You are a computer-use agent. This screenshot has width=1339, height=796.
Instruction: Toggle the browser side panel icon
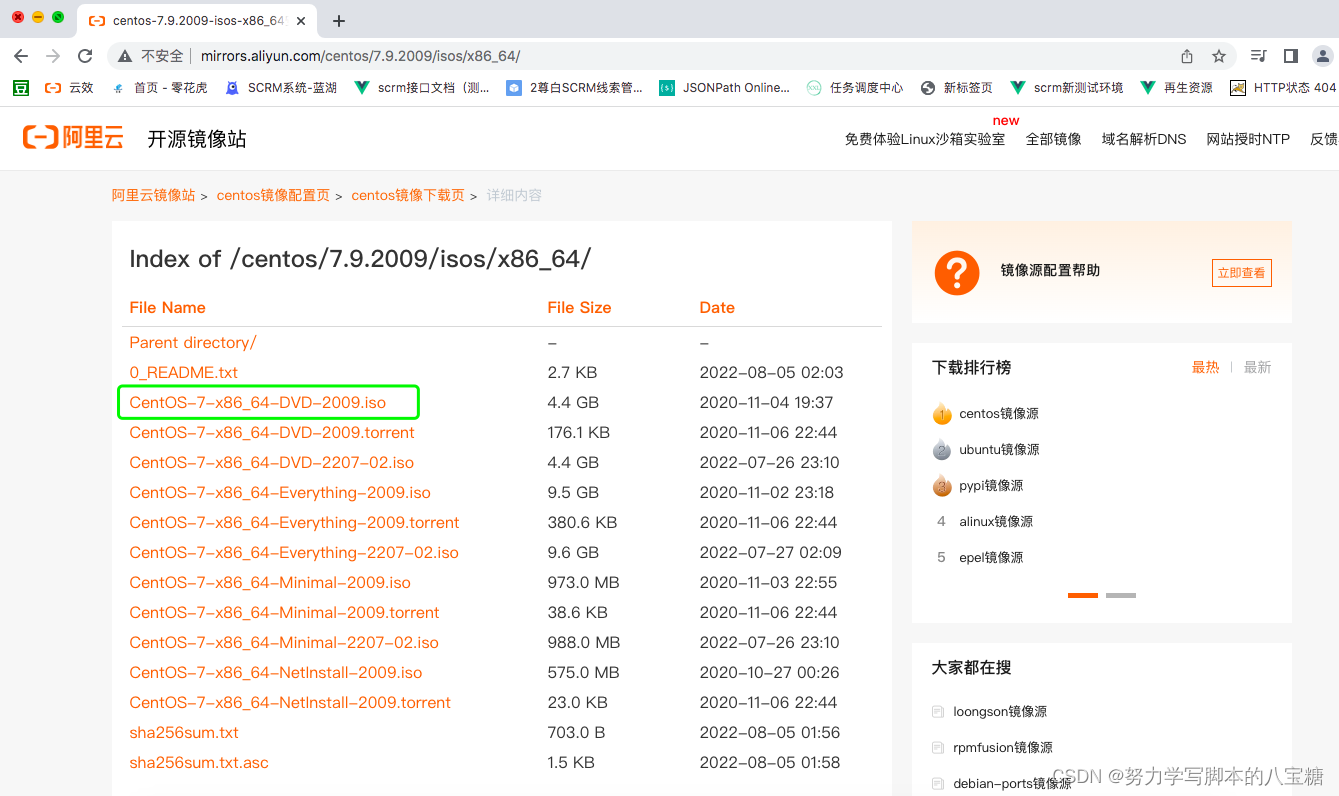(x=1291, y=56)
